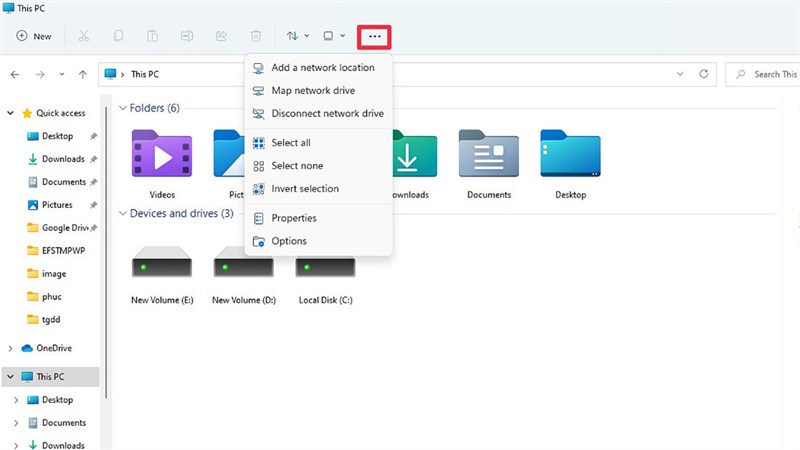Screen dimensions: 800x450
Task: Select Add a network location
Action: (x=322, y=68)
